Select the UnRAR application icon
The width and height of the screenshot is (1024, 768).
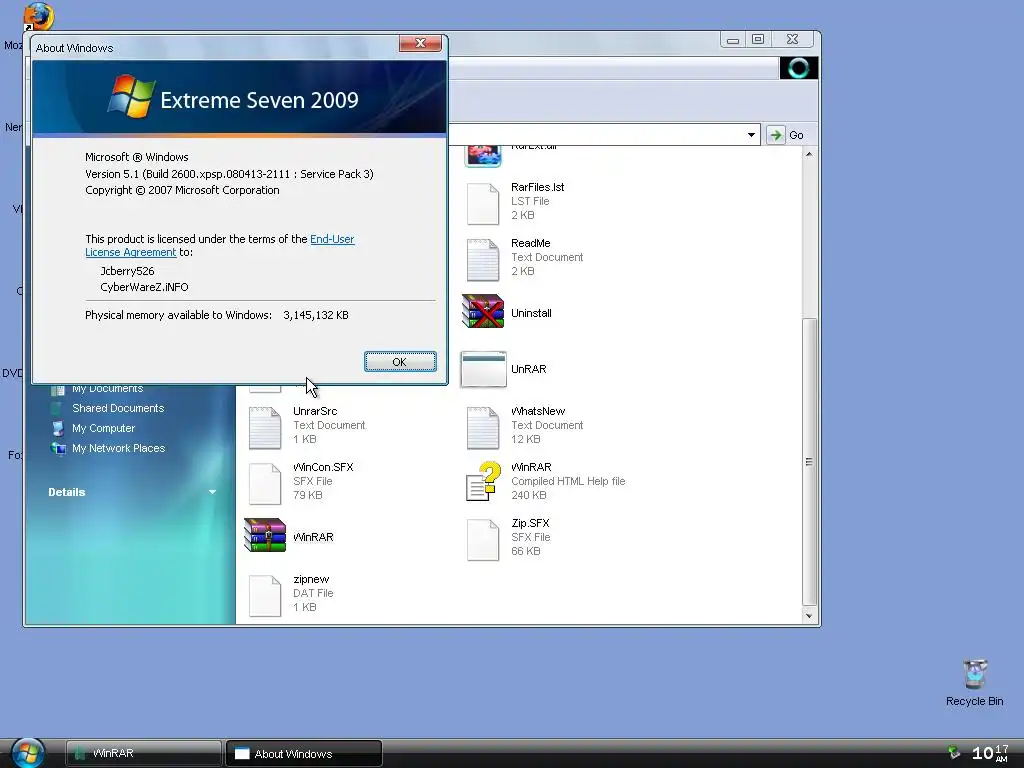click(x=483, y=370)
